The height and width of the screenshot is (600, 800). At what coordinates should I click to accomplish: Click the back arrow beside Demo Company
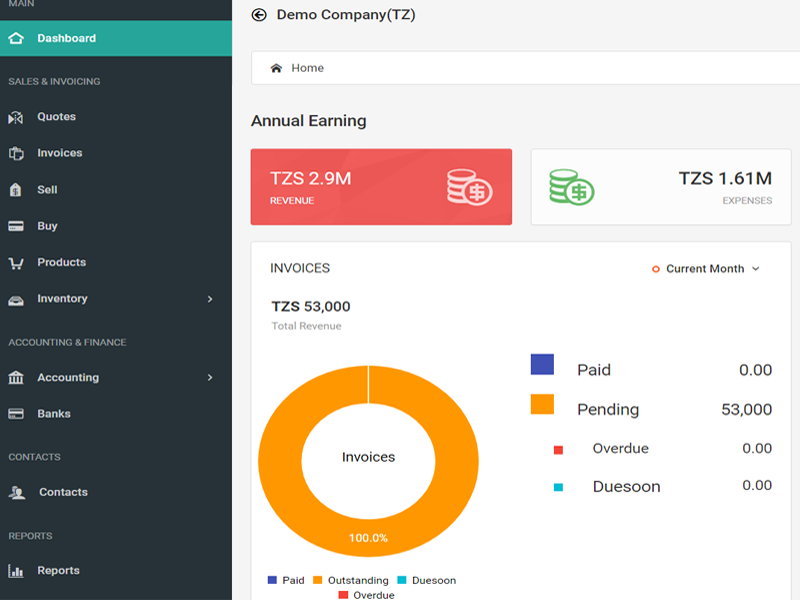coord(259,15)
